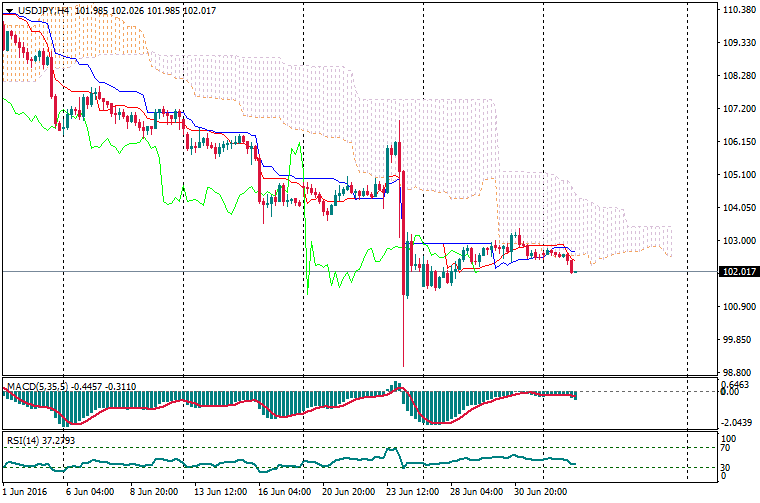
Task: Click the 103.000 price scale value
Action: pos(739,240)
